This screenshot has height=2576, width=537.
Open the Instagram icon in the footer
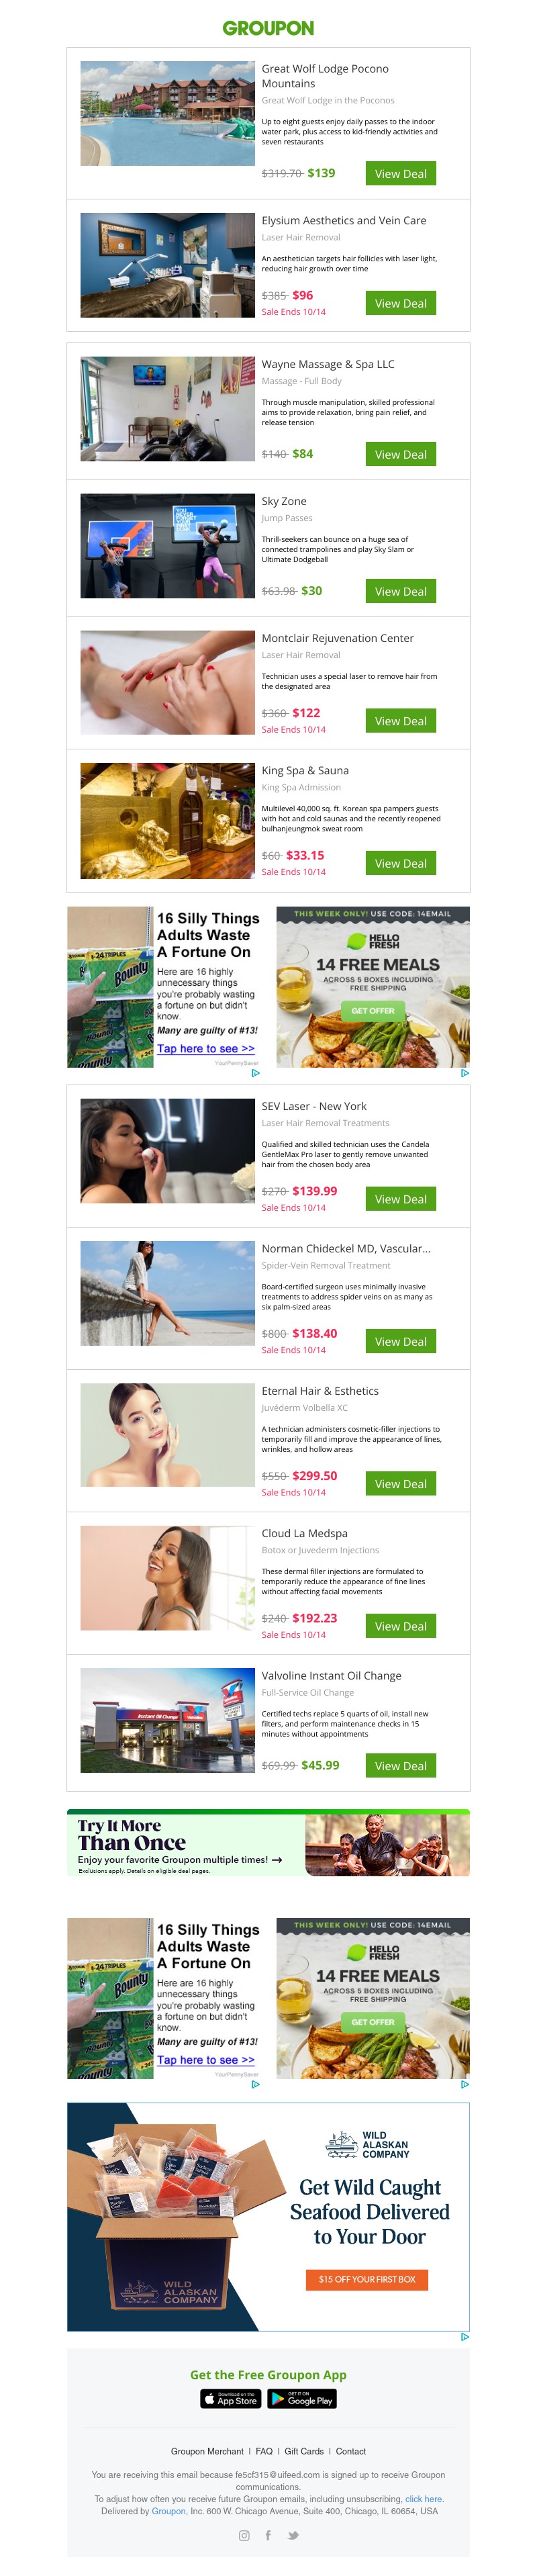point(244,2535)
